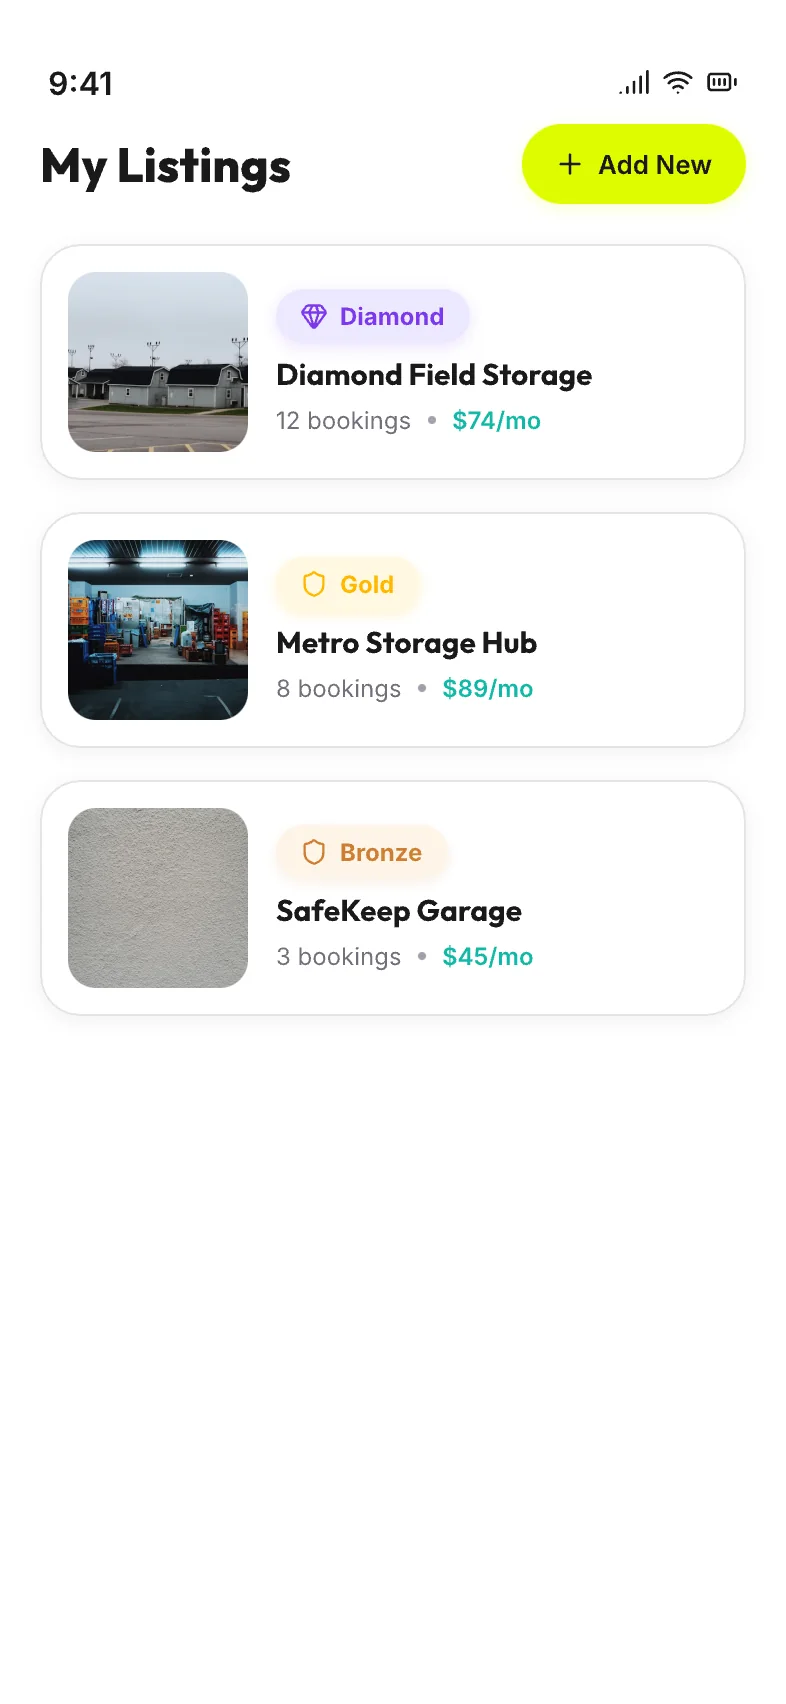This screenshot has height=1704, width=786.
Task: Click the purple diamond gem icon
Action: (314, 316)
